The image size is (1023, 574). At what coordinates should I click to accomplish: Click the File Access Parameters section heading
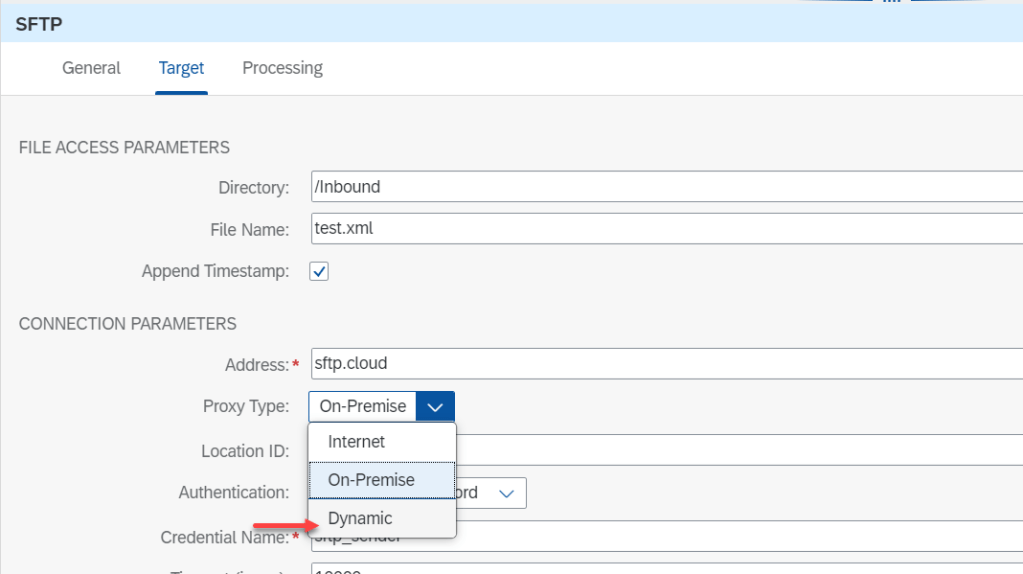click(124, 147)
